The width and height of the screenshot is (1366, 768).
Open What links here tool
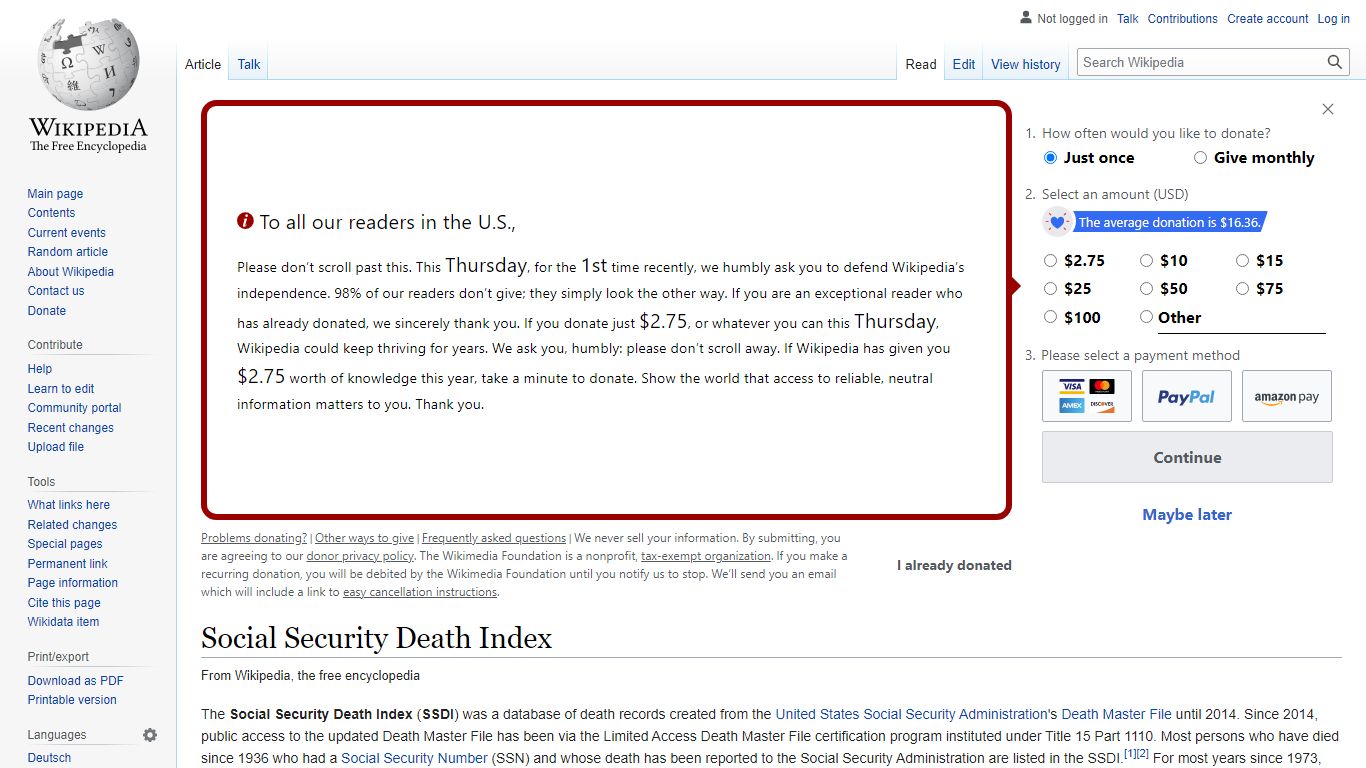pos(69,505)
